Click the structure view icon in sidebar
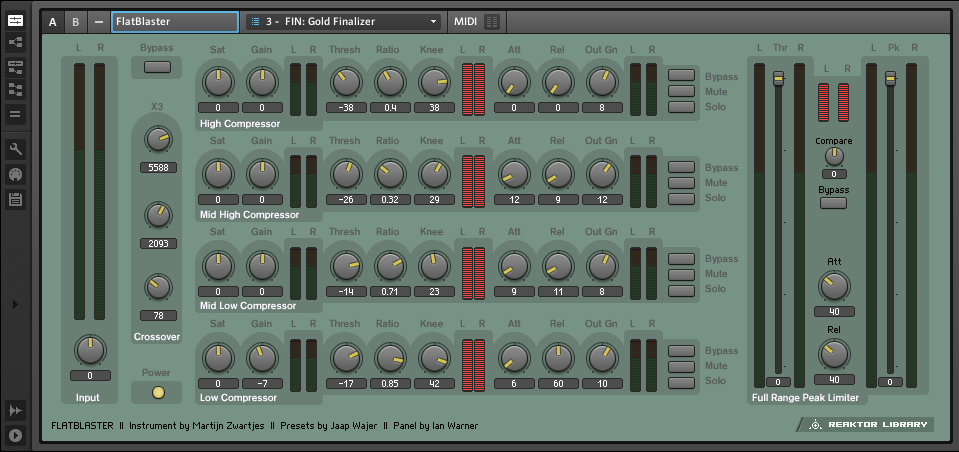This screenshot has height=452, width=959. [15, 43]
